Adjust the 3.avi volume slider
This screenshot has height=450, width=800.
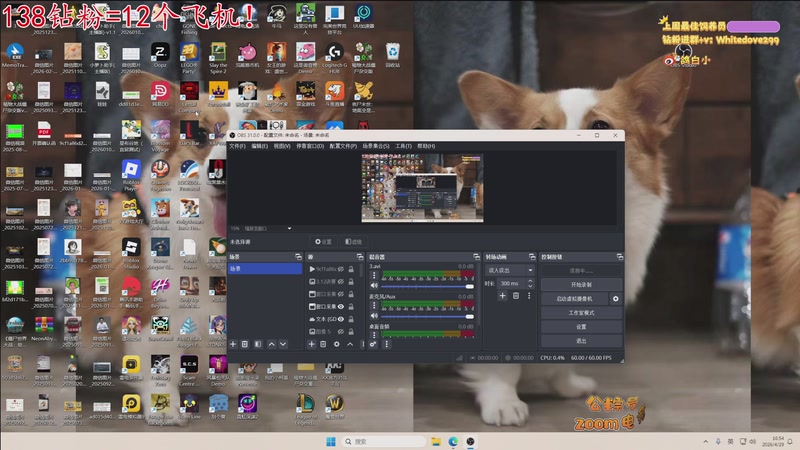coord(428,286)
